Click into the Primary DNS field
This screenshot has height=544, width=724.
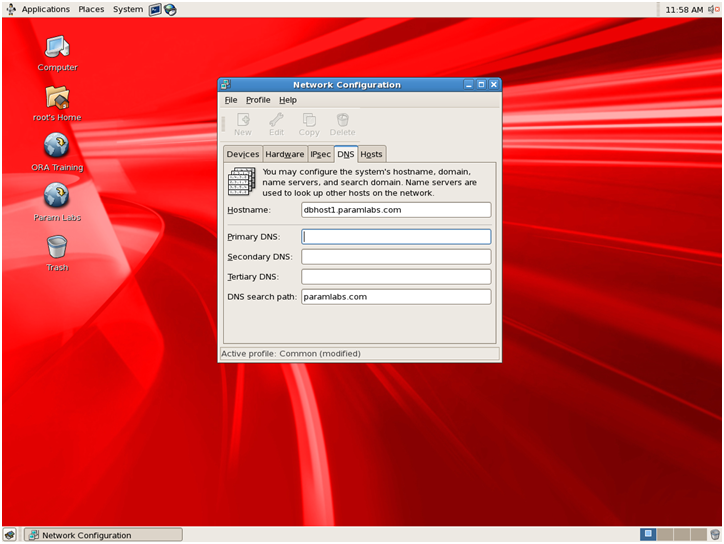click(396, 236)
